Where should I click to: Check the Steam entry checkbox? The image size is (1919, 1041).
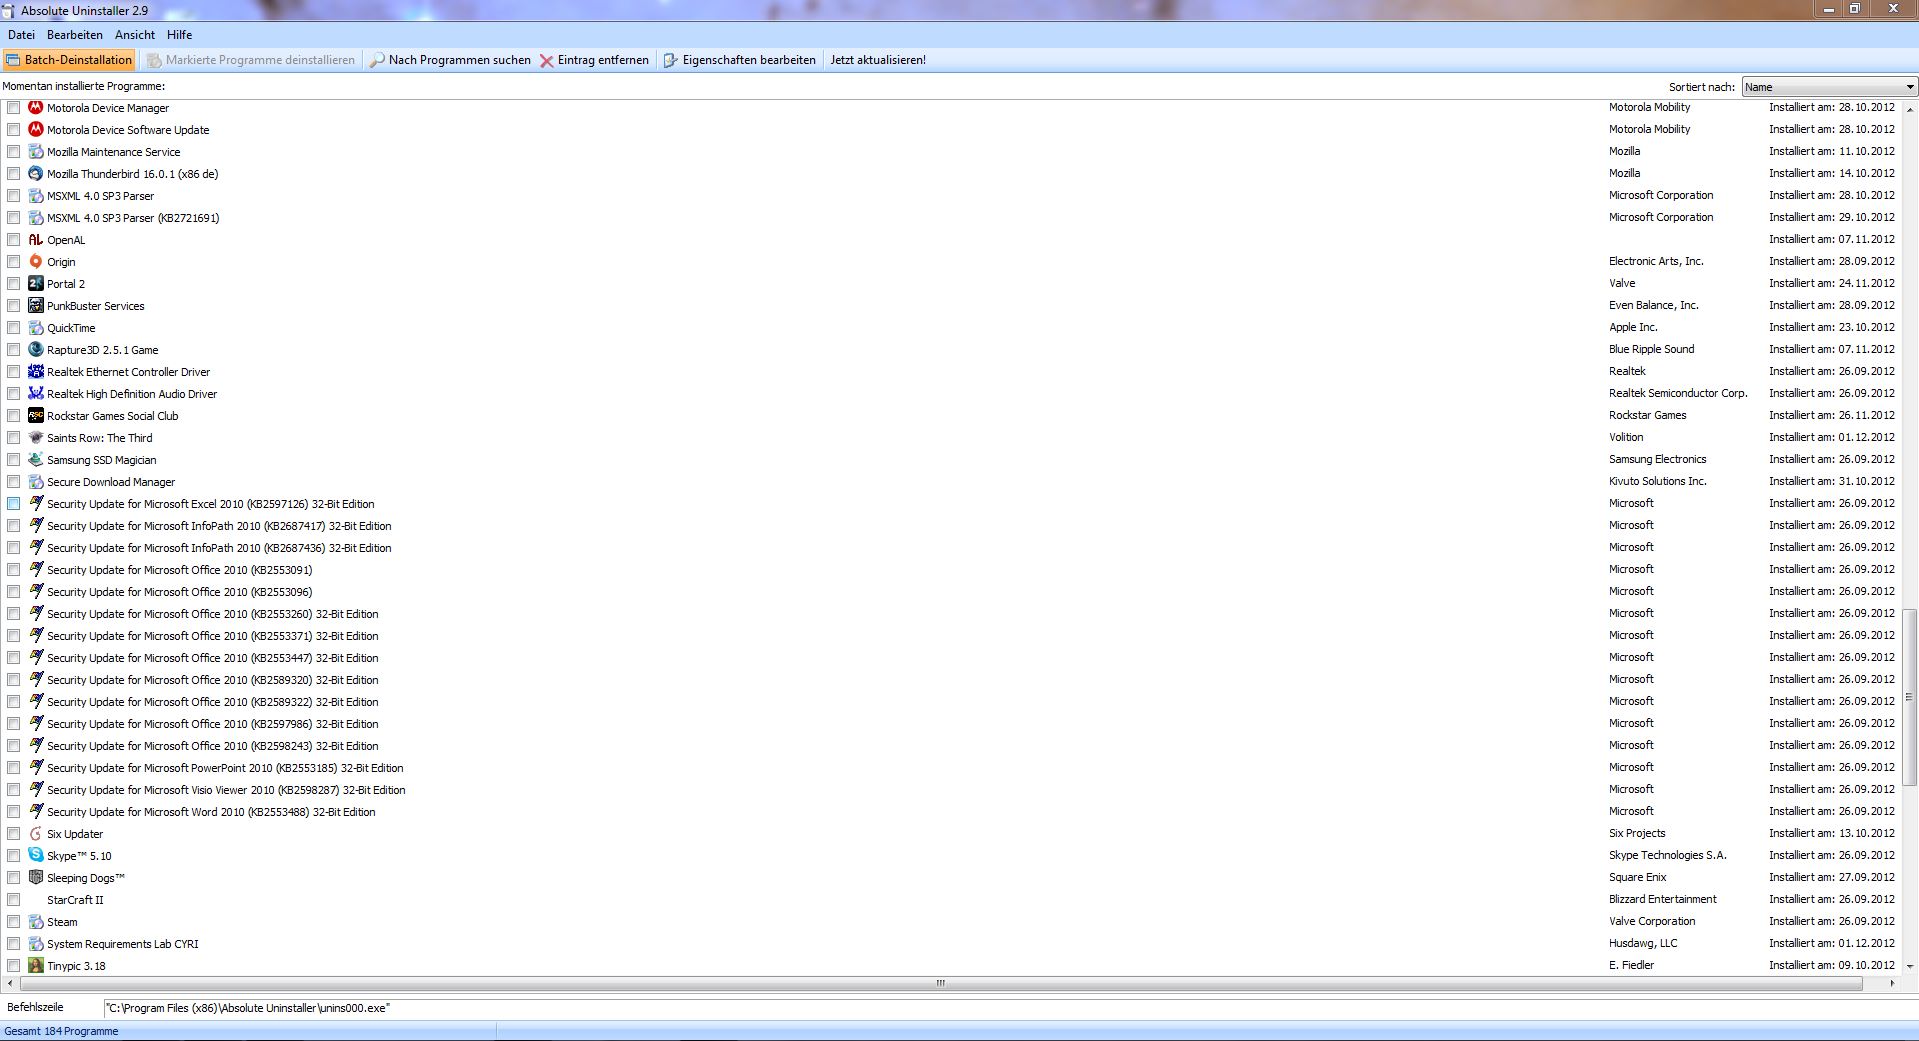pyautogui.click(x=14, y=922)
